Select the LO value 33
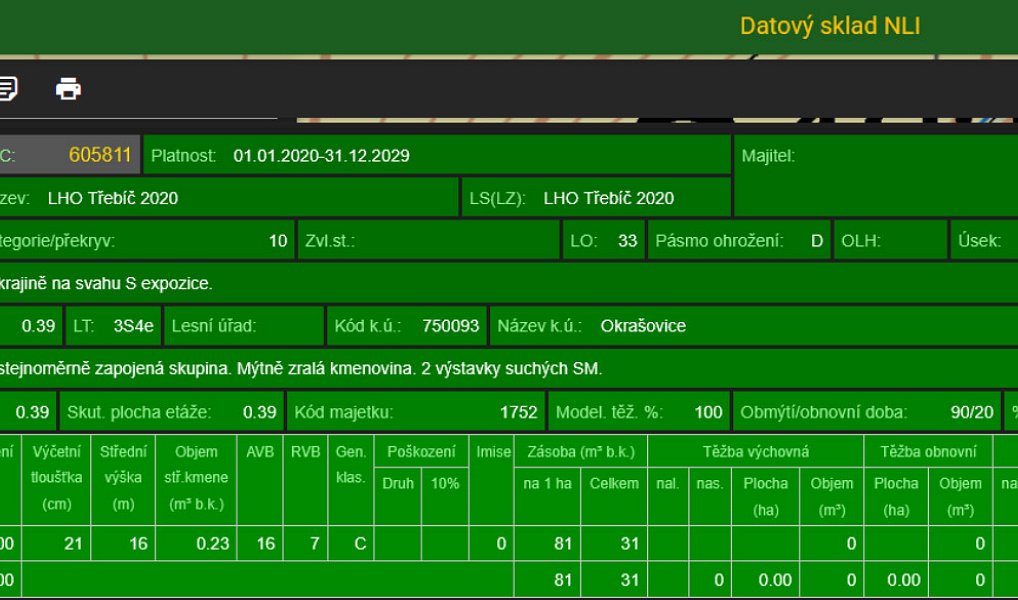 pos(627,241)
